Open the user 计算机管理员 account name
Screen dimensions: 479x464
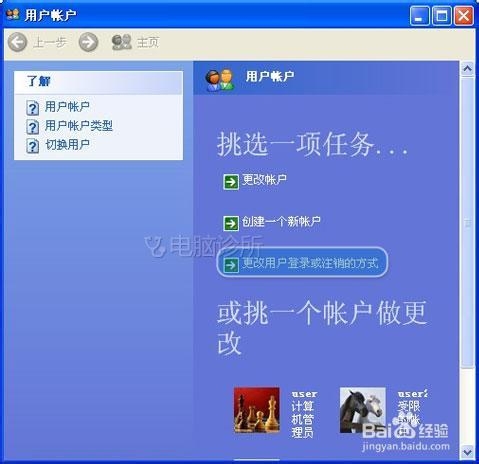pyautogui.click(x=304, y=415)
